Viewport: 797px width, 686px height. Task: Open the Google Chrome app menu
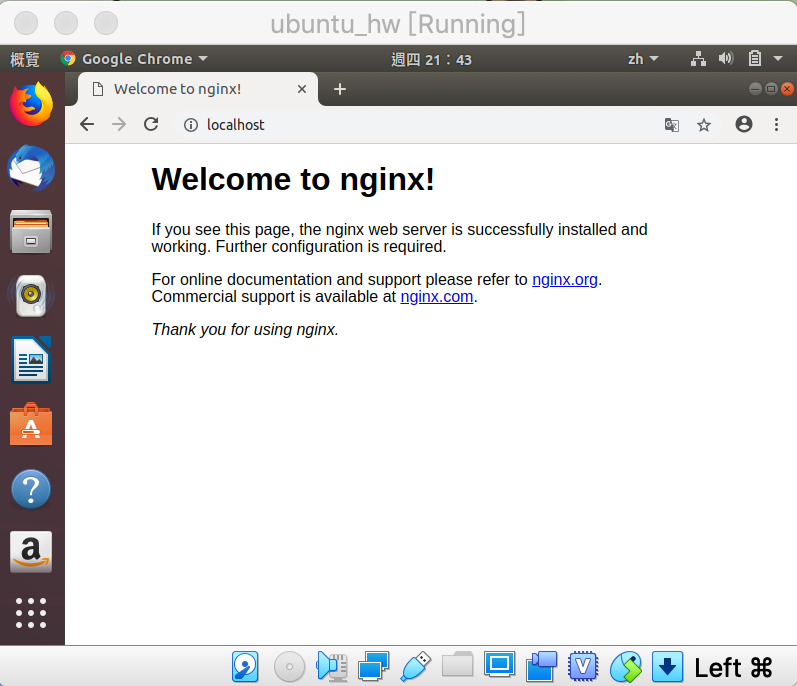click(x=134, y=59)
